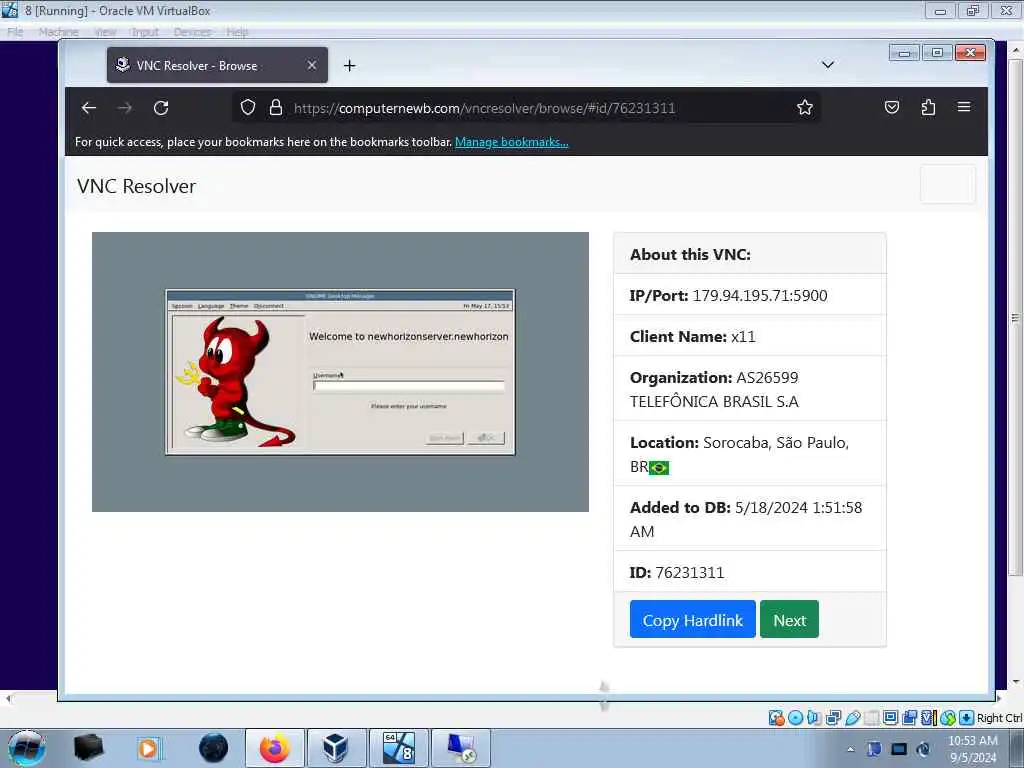1024x768 pixels.
Task: Click the VNC screenshot thumbnail
Action: click(340, 372)
